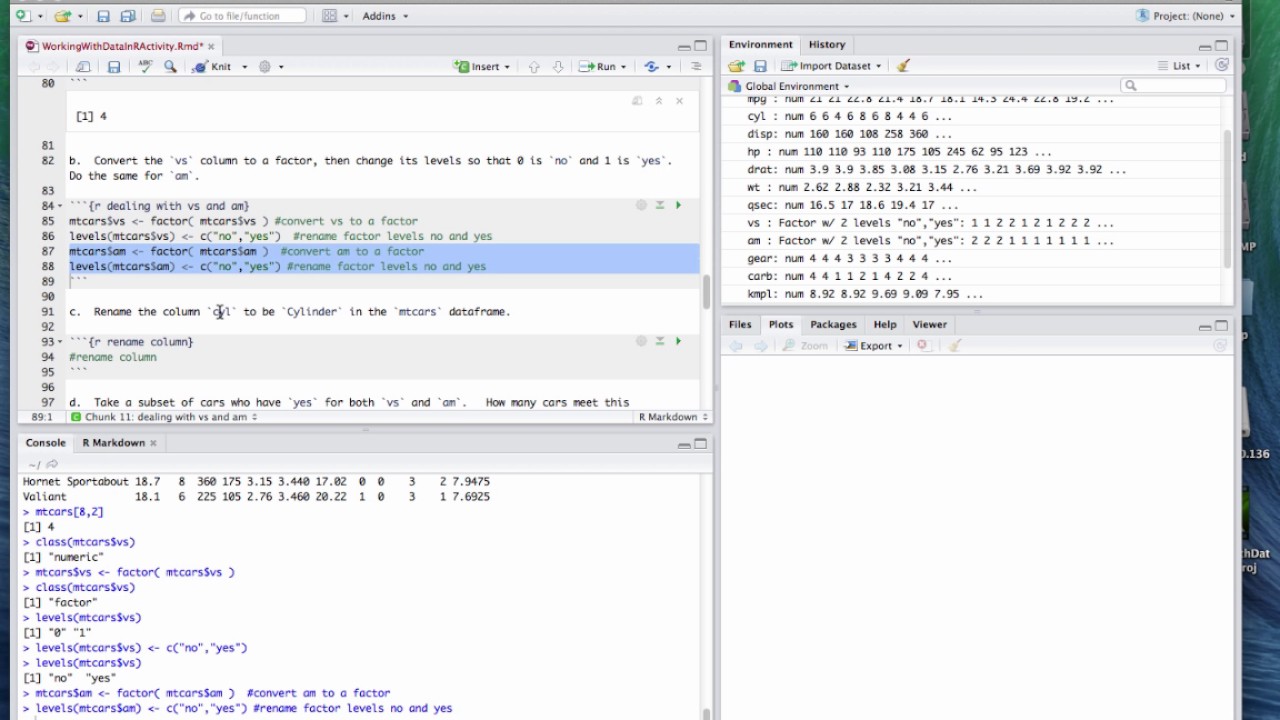This screenshot has height=720, width=1280.
Task: Click the Environment search box
Action: click(1173, 86)
